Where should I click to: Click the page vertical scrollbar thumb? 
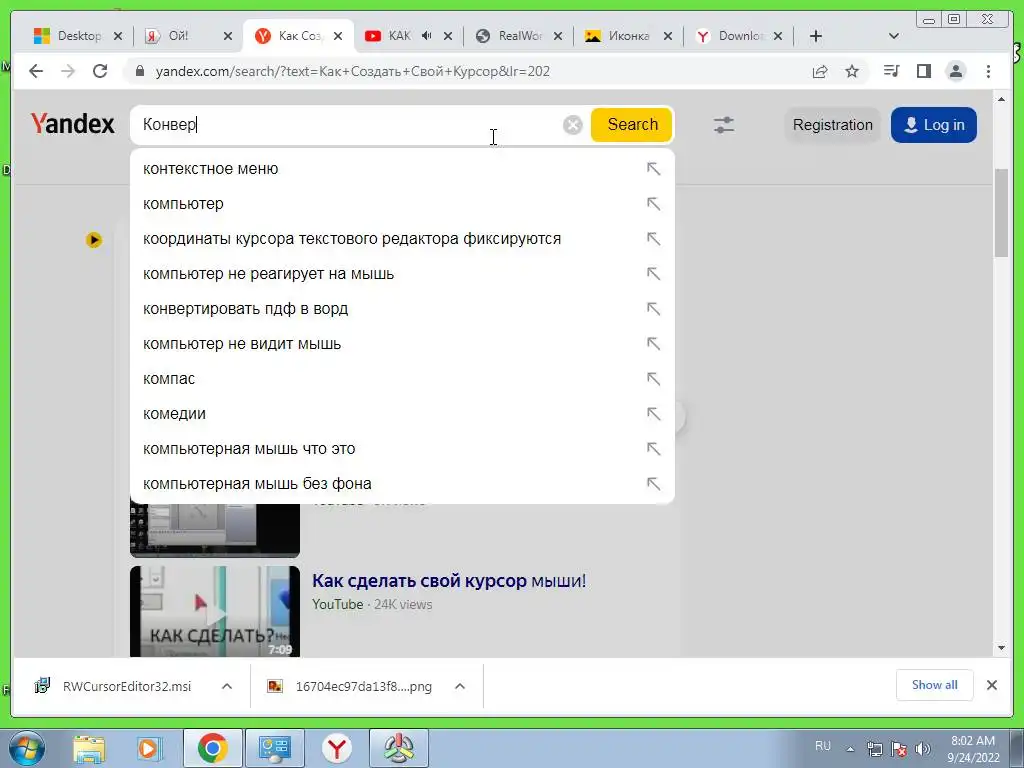click(1001, 212)
